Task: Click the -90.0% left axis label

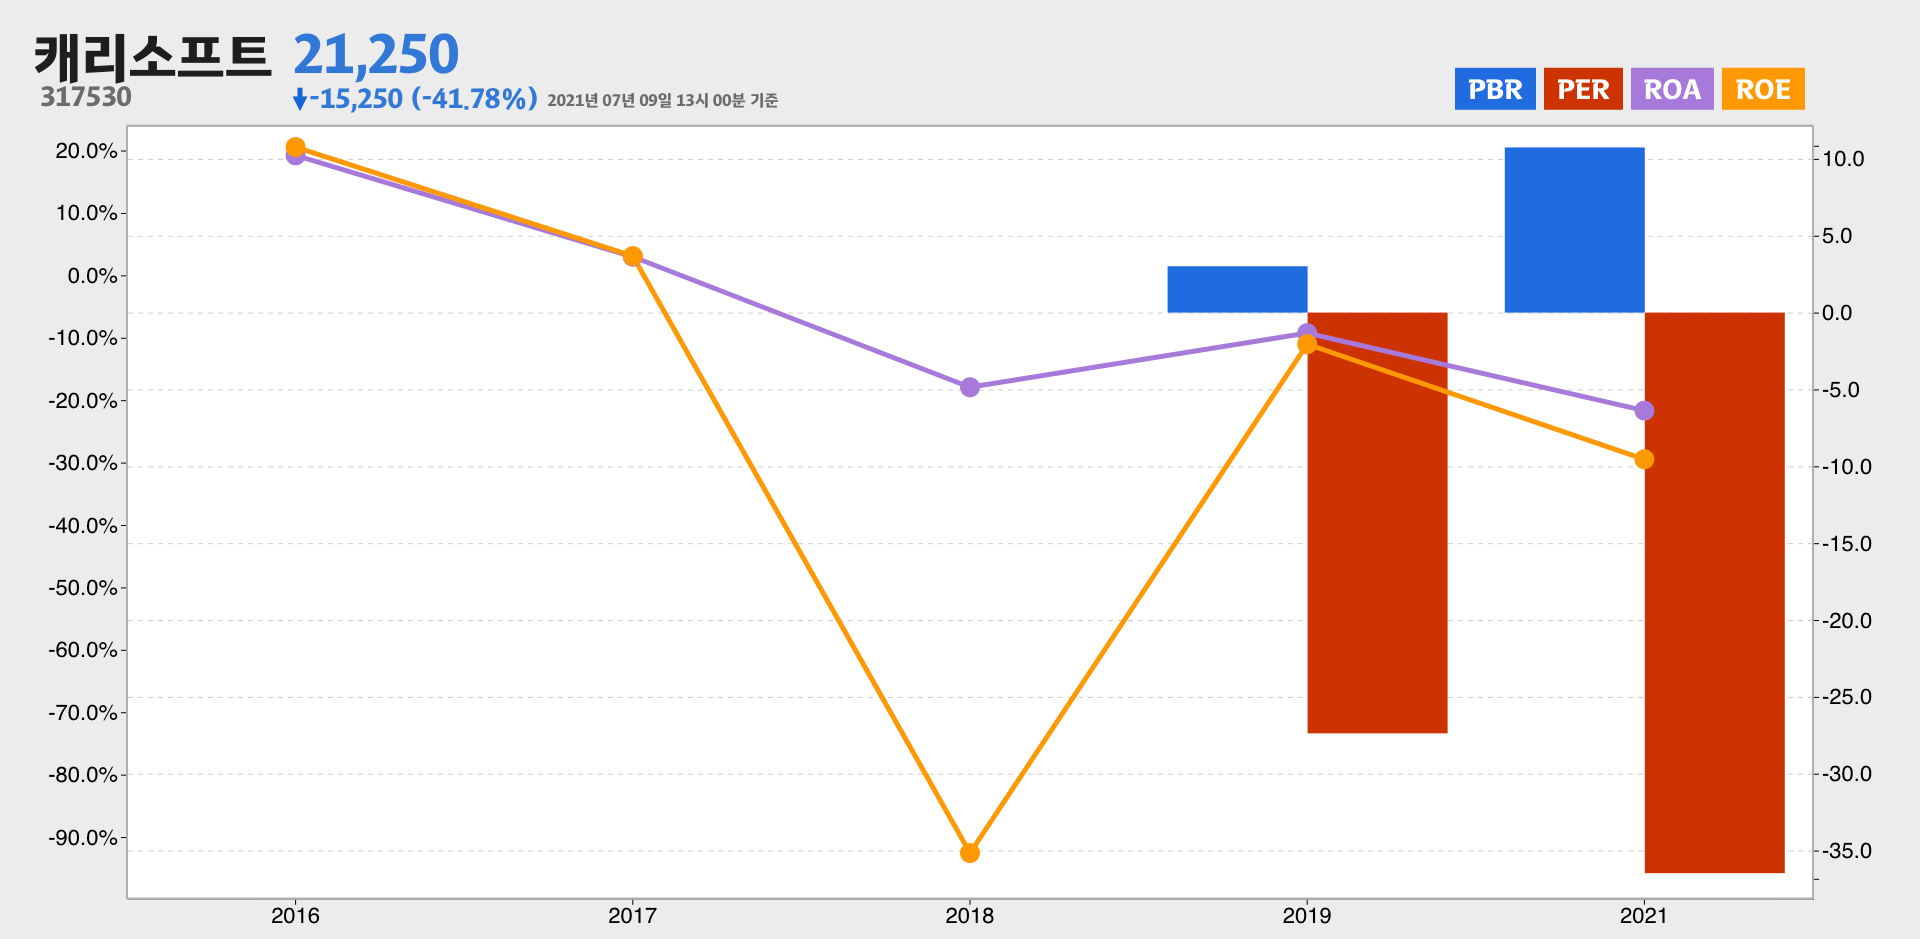Action: pyautogui.click(x=83, y=838)
